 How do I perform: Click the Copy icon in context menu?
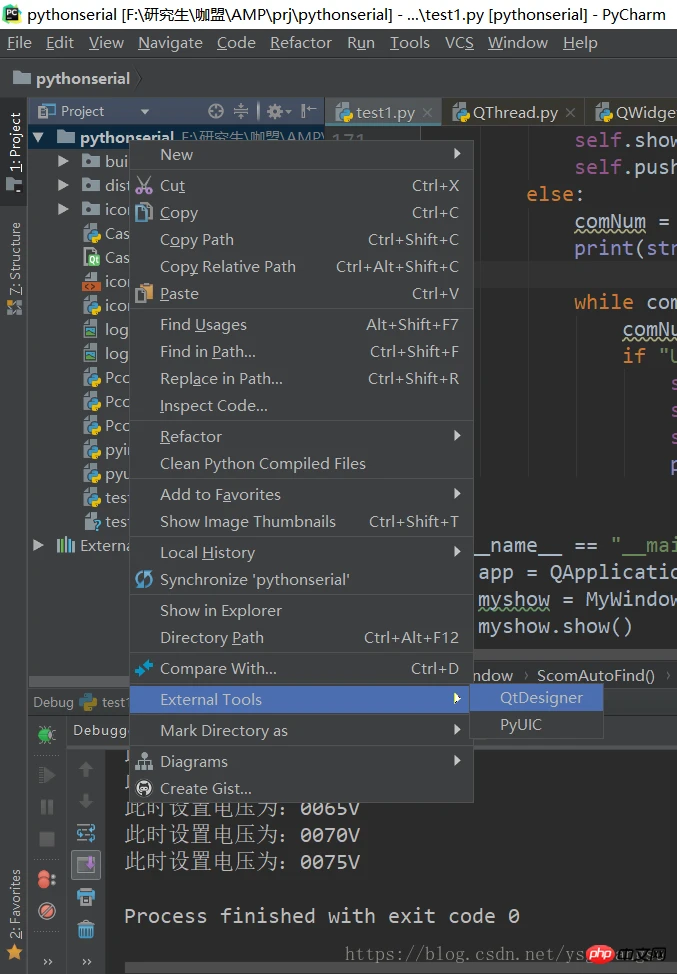click(x=143, y=212)
